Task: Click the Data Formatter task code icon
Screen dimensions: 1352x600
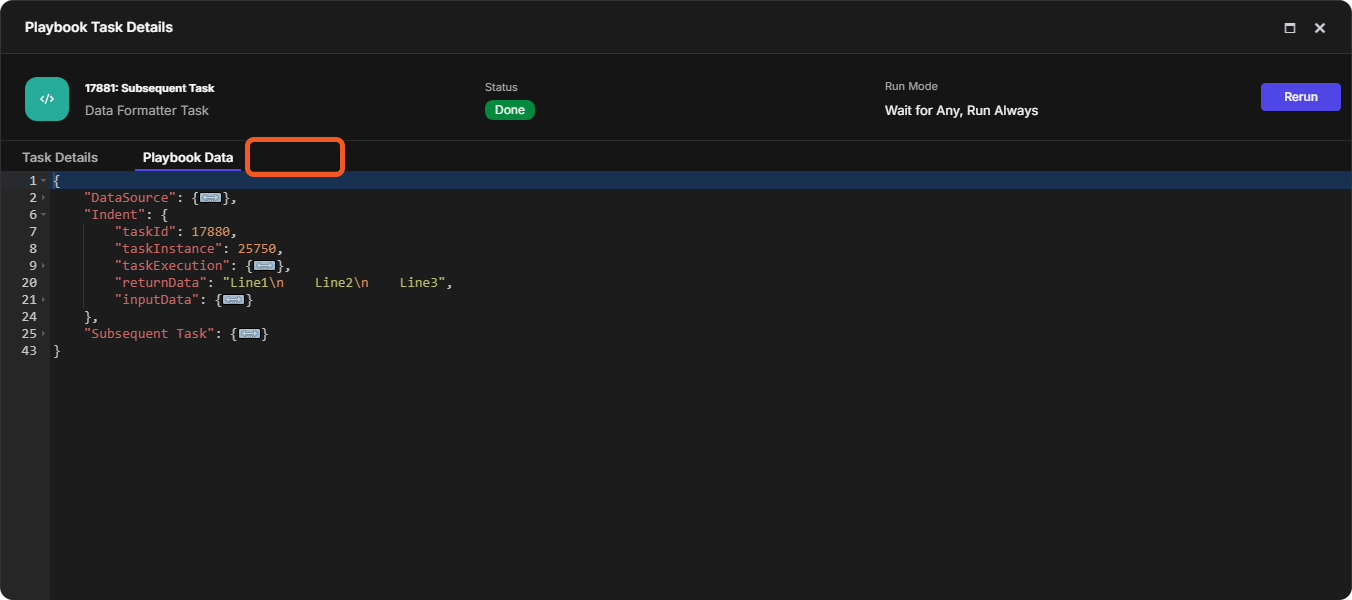Action: pos(47,99)
